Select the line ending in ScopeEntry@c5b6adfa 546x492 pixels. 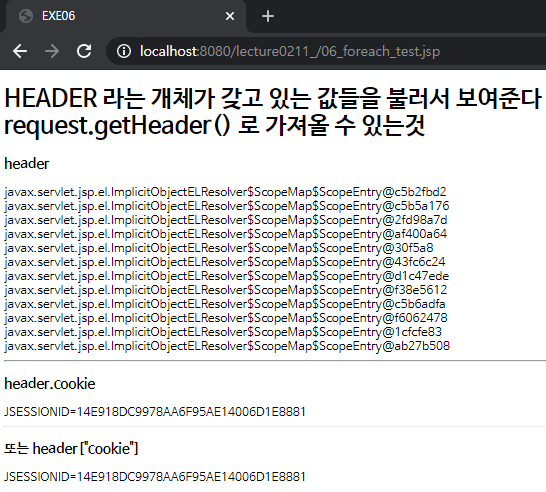tap(225, 304)
